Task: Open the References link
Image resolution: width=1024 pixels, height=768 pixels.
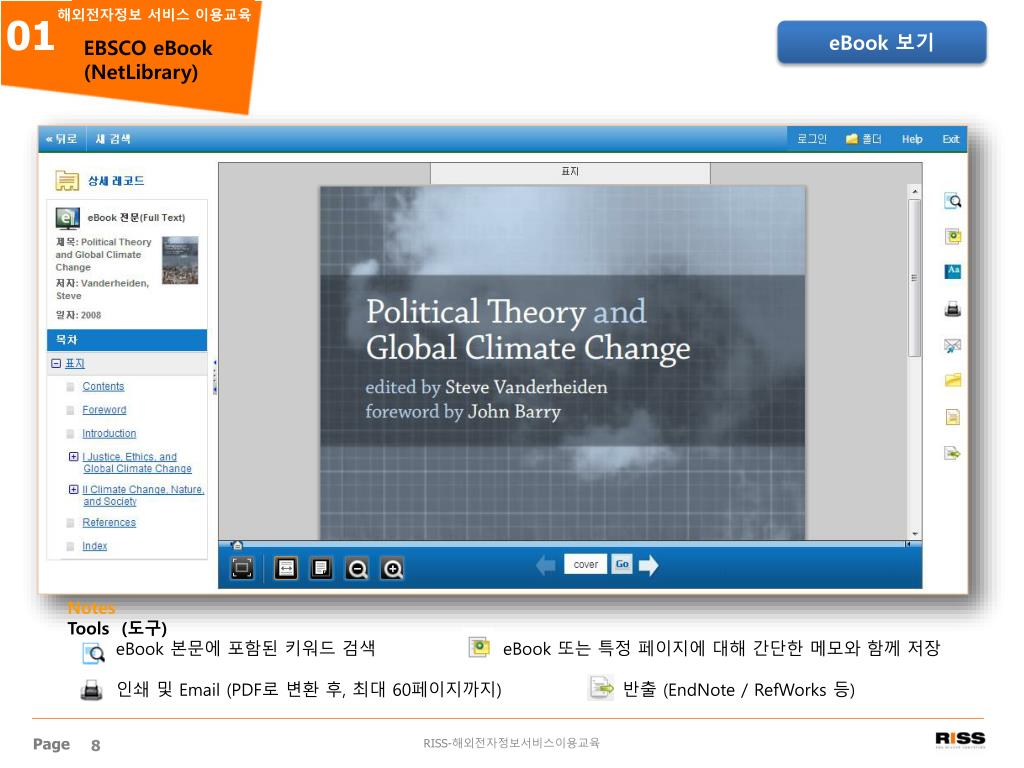Action: (x=109, y=522)
